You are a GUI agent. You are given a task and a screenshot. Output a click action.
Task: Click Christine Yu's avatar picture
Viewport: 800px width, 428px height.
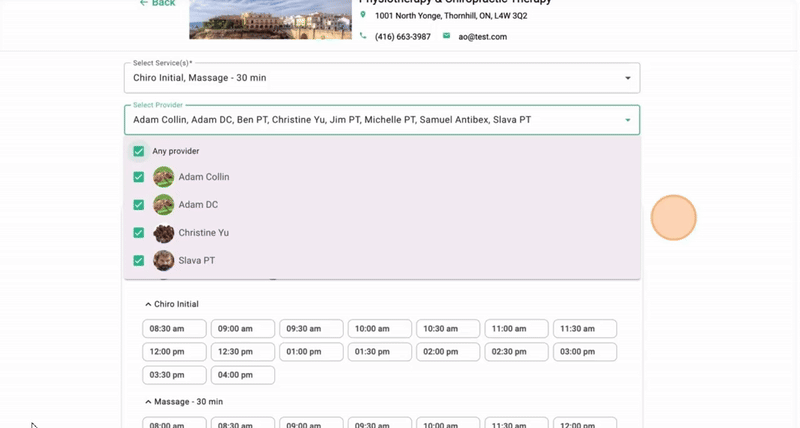(163, 233)
